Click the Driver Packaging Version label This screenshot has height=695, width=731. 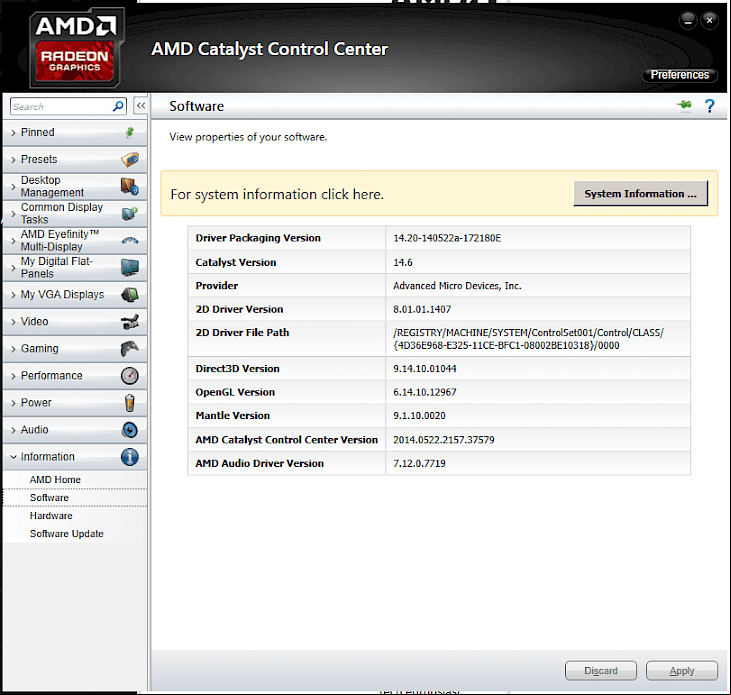[x=258, y=238]
